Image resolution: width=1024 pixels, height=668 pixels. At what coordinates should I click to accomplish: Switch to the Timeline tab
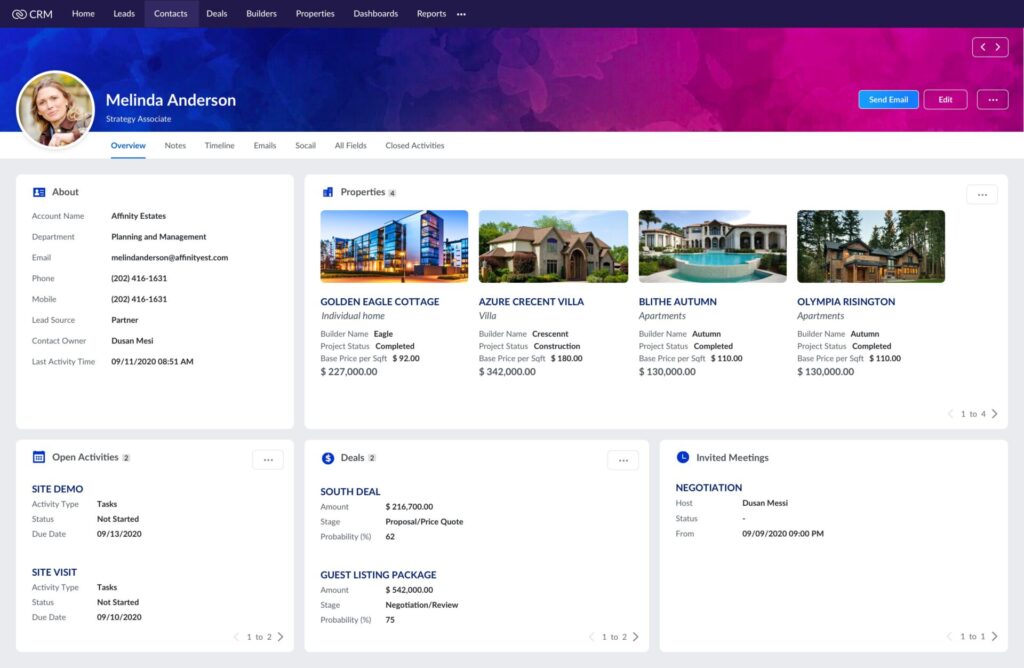pos(219,145)
